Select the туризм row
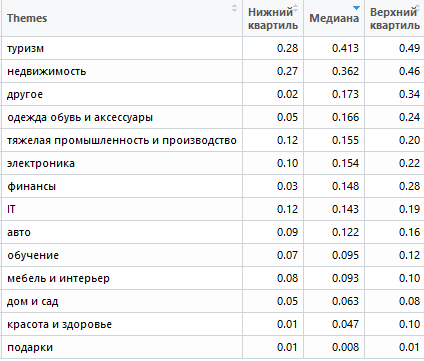Image resolution: width=424 pixels, height=361 pixels. click(x=212, y=48)
